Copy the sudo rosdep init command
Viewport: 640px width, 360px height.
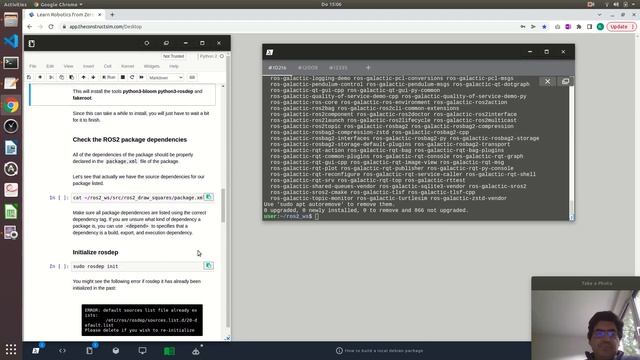tap(208, 266)
